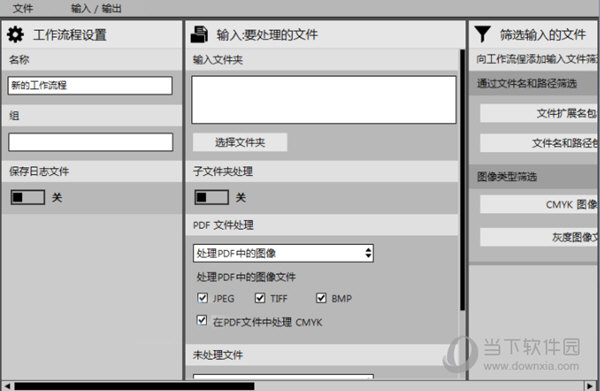Uncheck the TIFF checkbox

[x=260, y=298]
